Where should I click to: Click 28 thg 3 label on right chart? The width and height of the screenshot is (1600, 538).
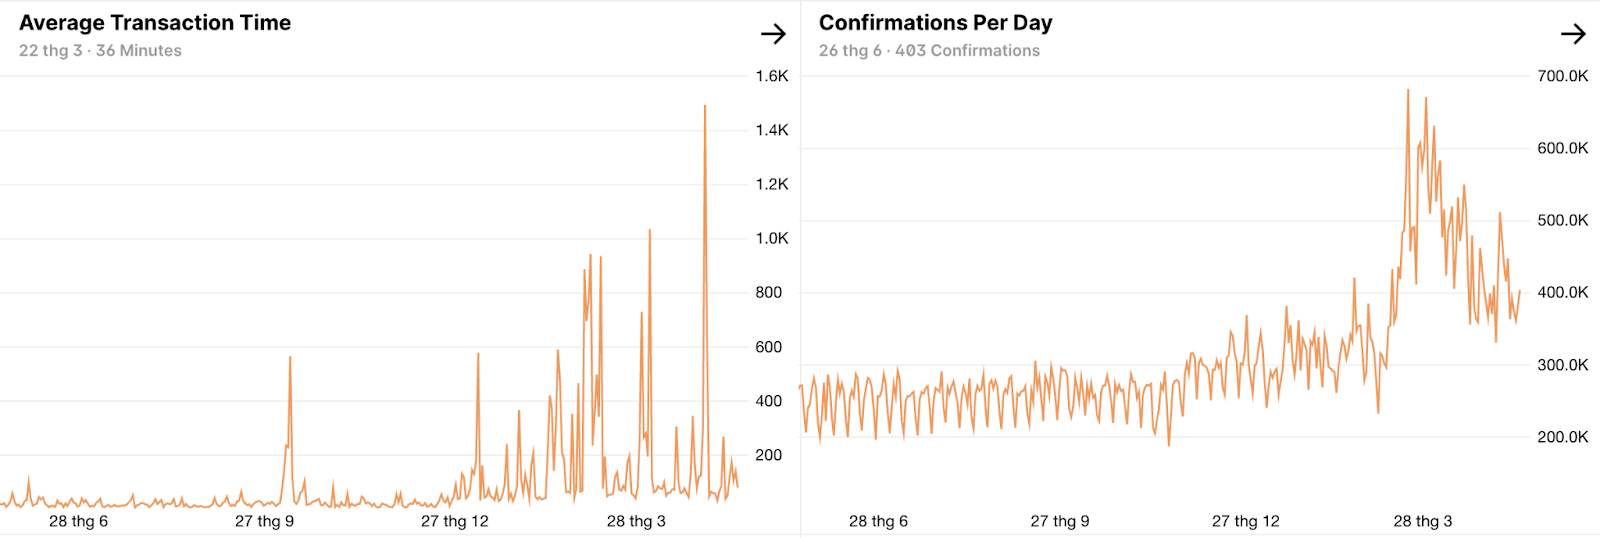(x=1423, y=521)
